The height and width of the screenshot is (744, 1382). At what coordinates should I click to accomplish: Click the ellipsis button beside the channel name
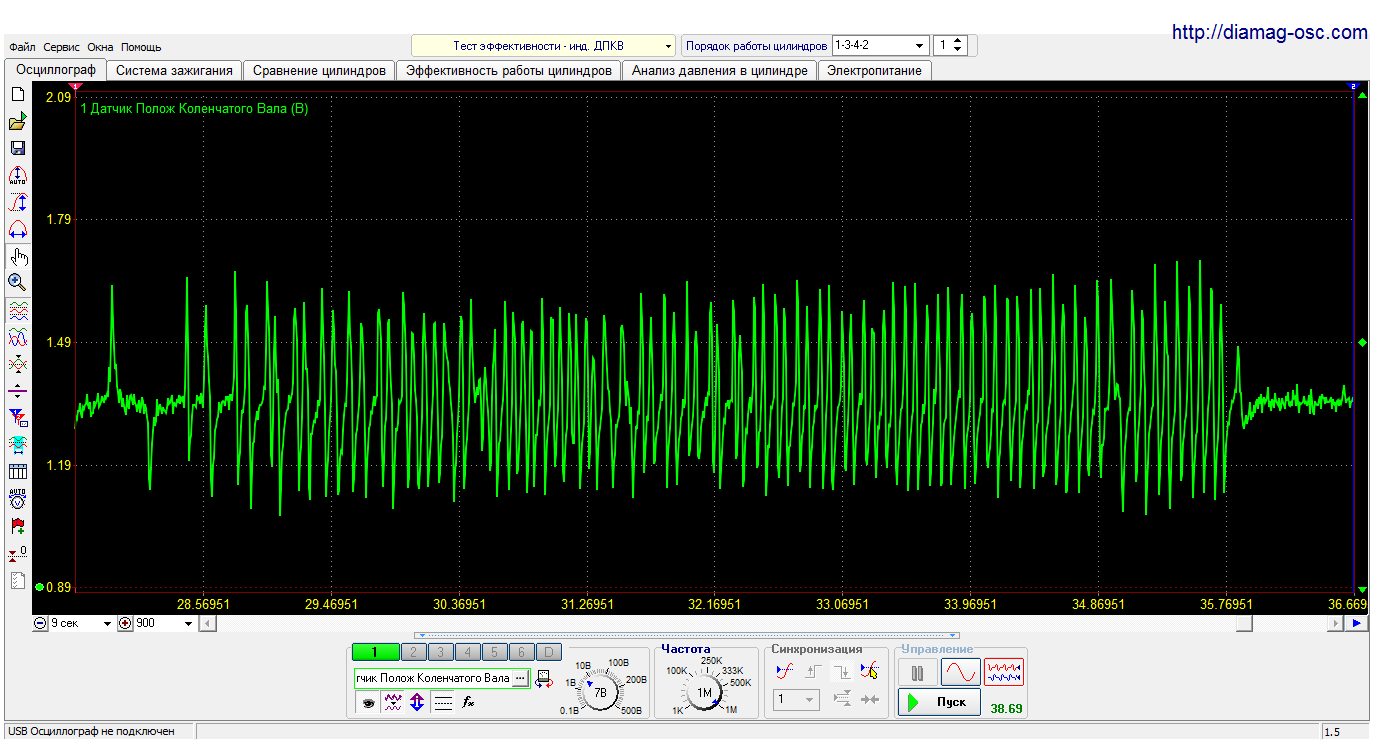click(520, 679)
